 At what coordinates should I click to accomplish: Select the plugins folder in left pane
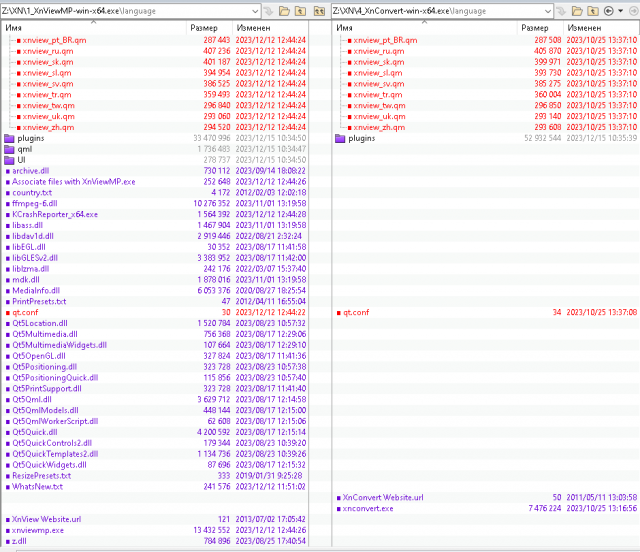(x=155, y=138)
